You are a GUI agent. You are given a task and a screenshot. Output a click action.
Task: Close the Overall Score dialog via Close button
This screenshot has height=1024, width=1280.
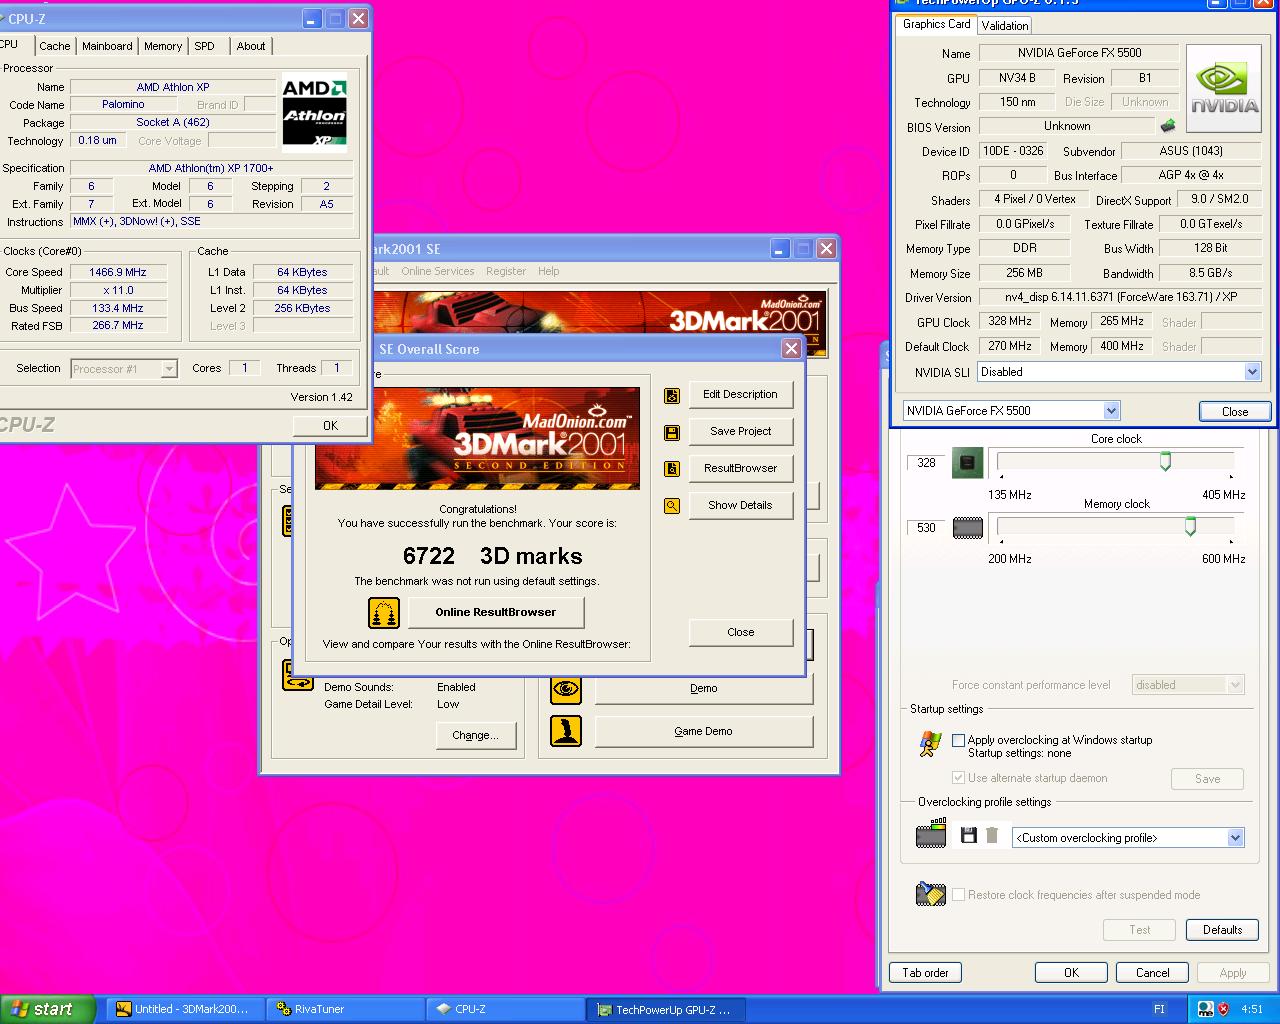tap(740, 633)
